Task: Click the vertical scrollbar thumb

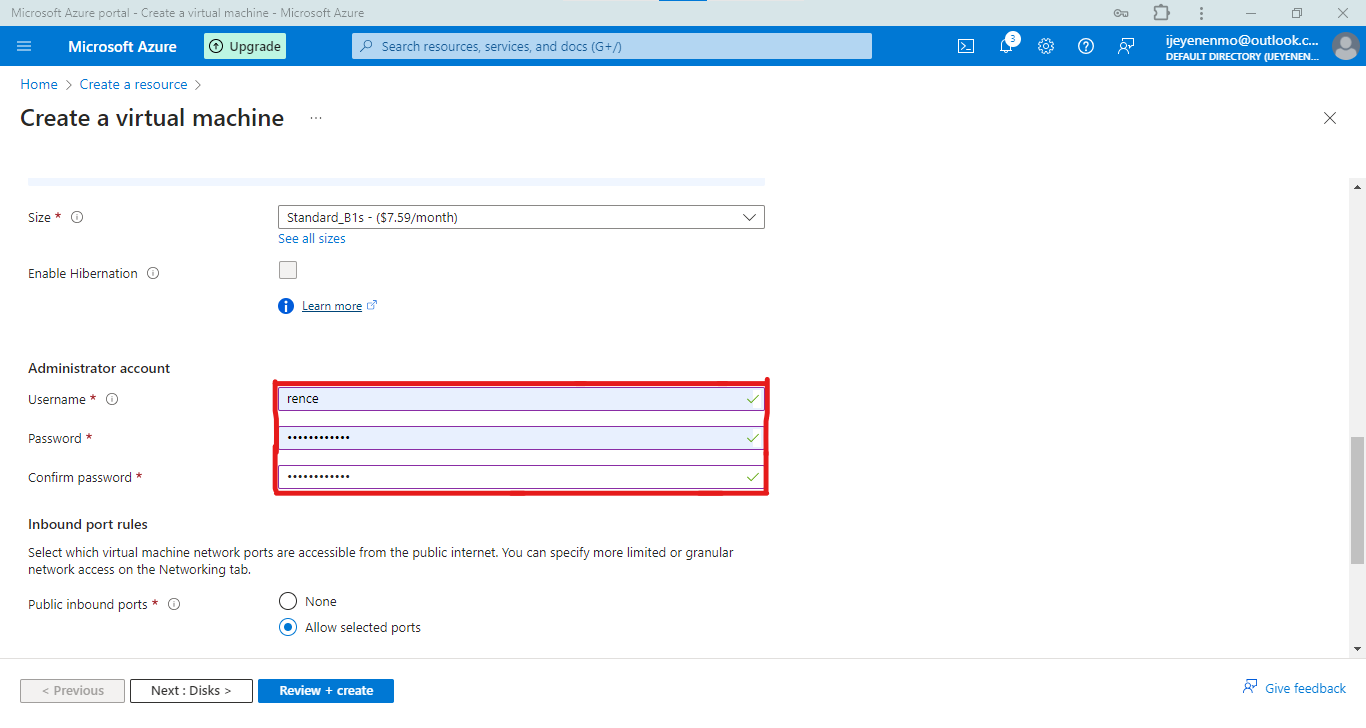Action: click(x=1357, y=501)
